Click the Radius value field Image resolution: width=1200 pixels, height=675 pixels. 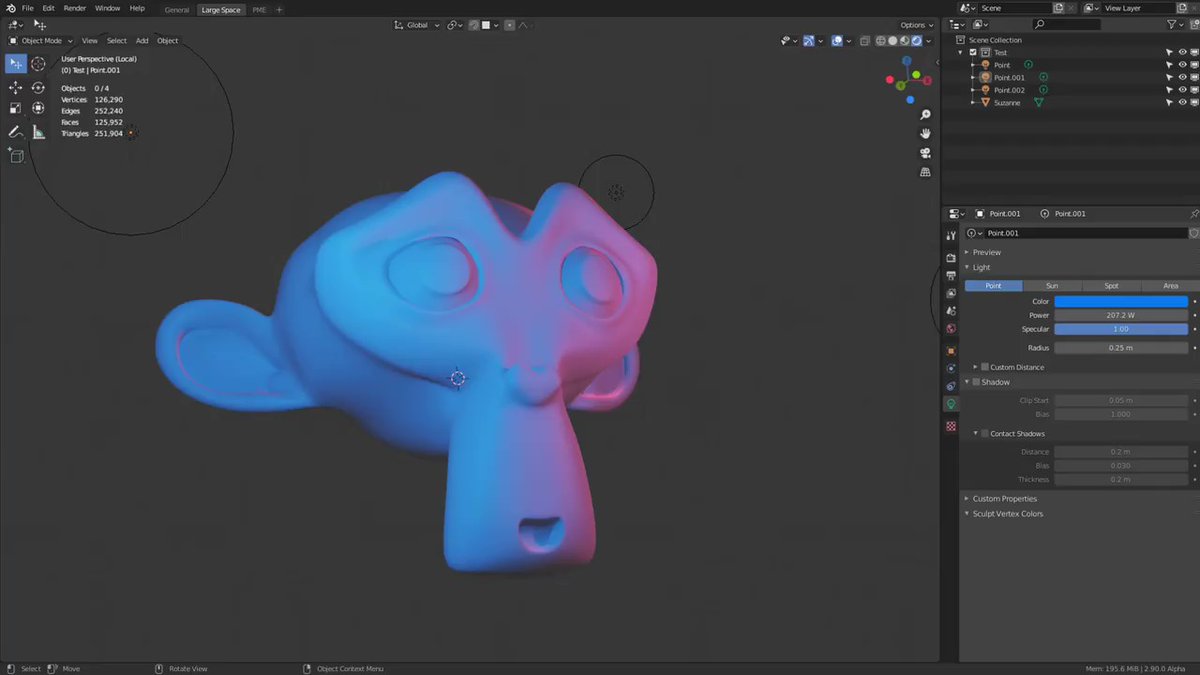[x=1121, y=348]
